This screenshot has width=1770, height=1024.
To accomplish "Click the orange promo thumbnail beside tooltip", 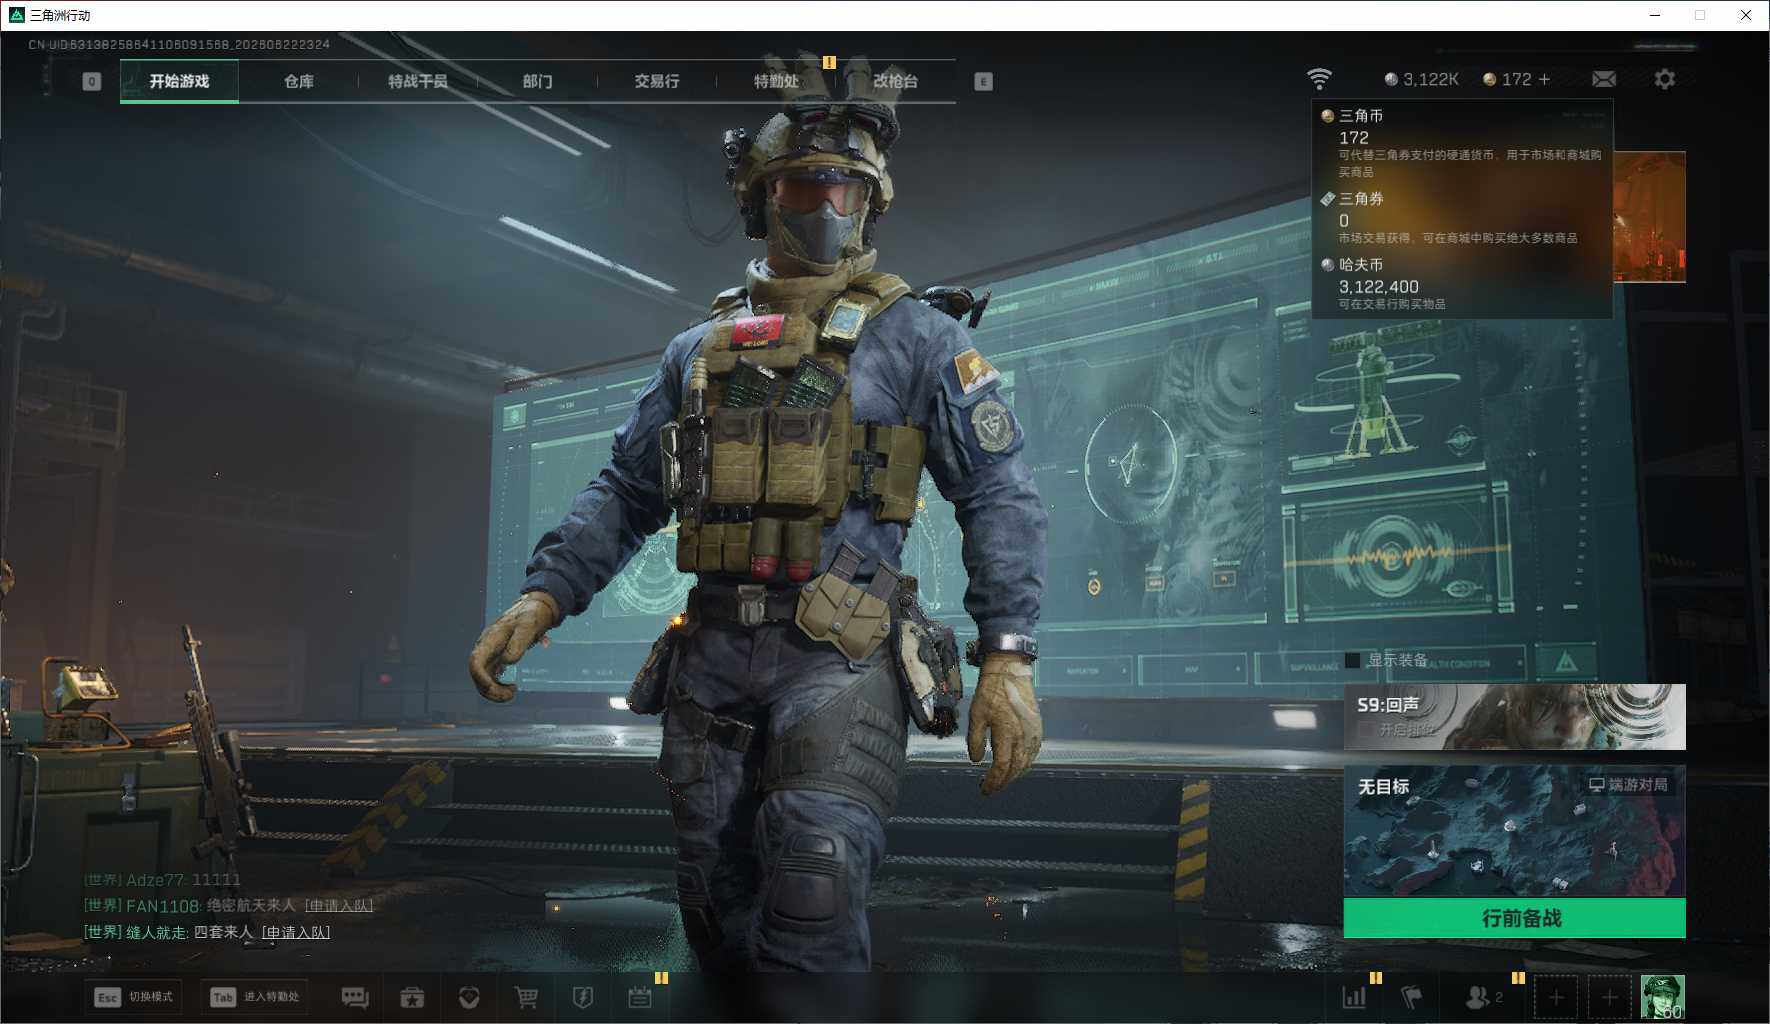I will [x=1649, y=217].
